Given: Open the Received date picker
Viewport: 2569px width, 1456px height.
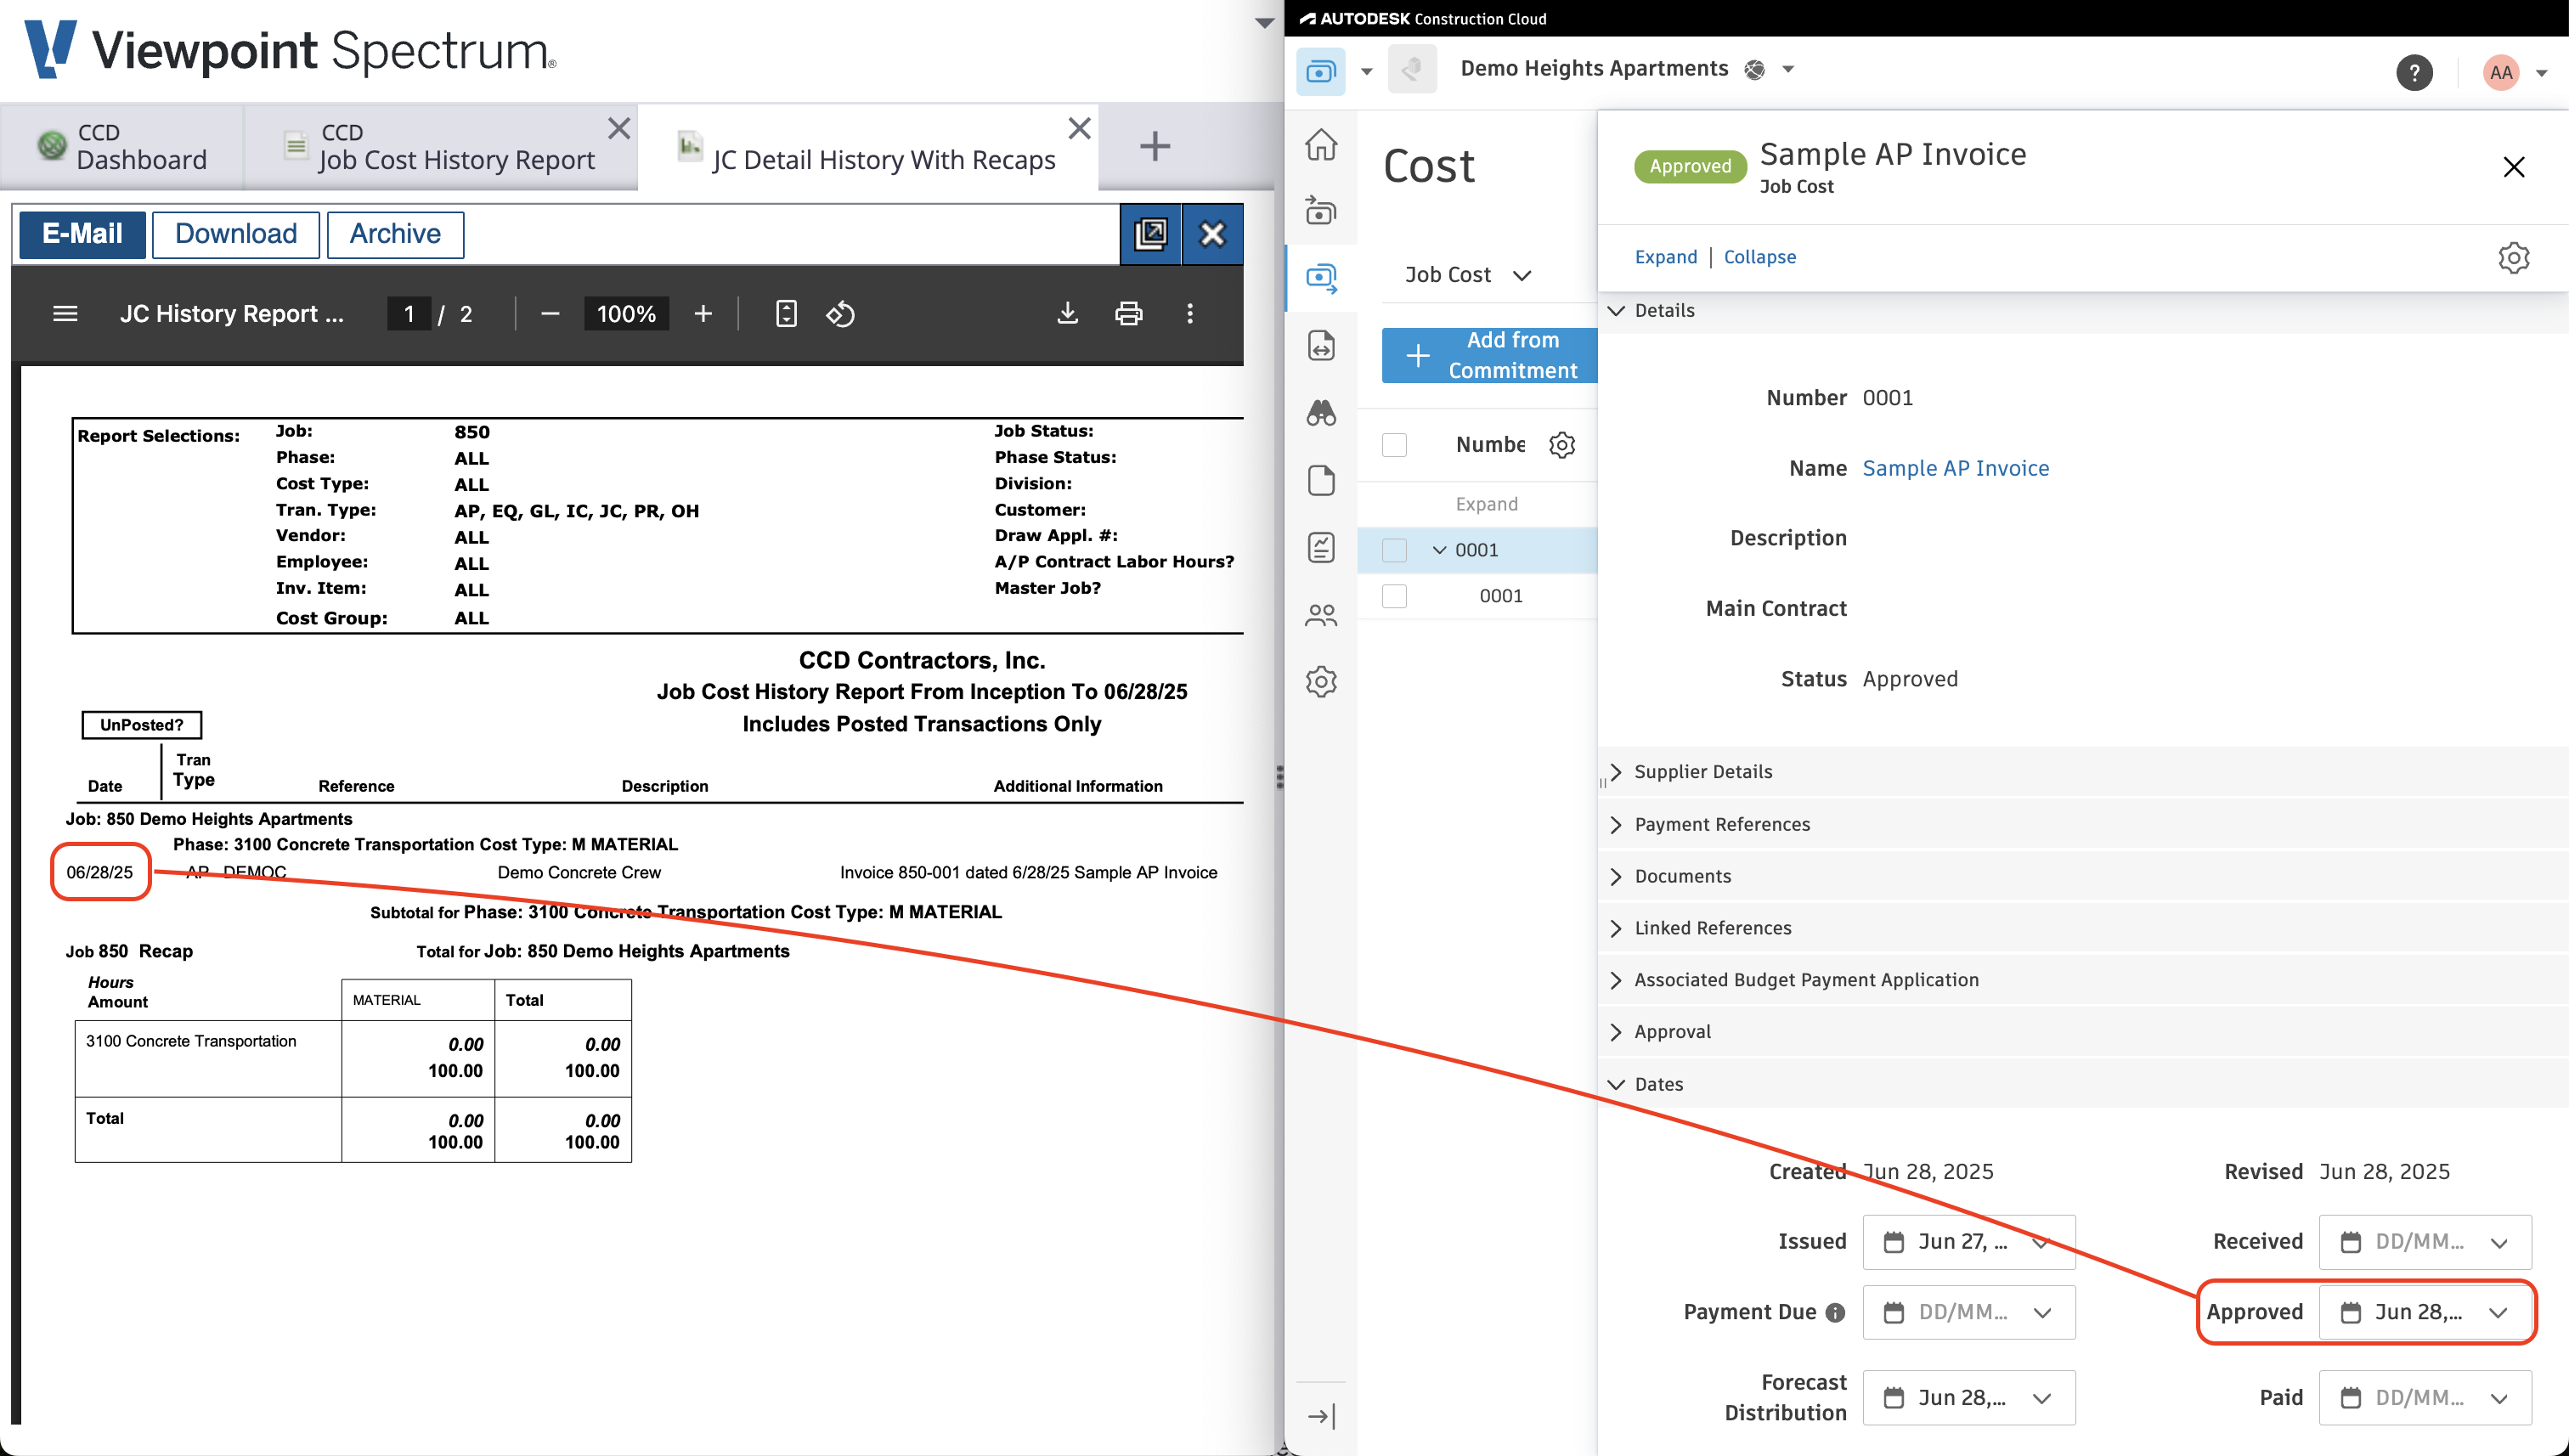Looking at the screenshot, I should click(x=2425, y=1242).
